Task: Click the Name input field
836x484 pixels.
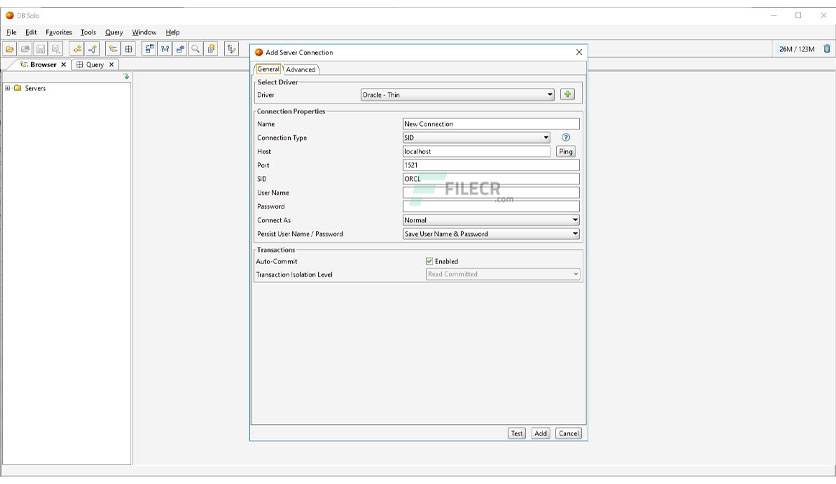Action: click(491, 124)
